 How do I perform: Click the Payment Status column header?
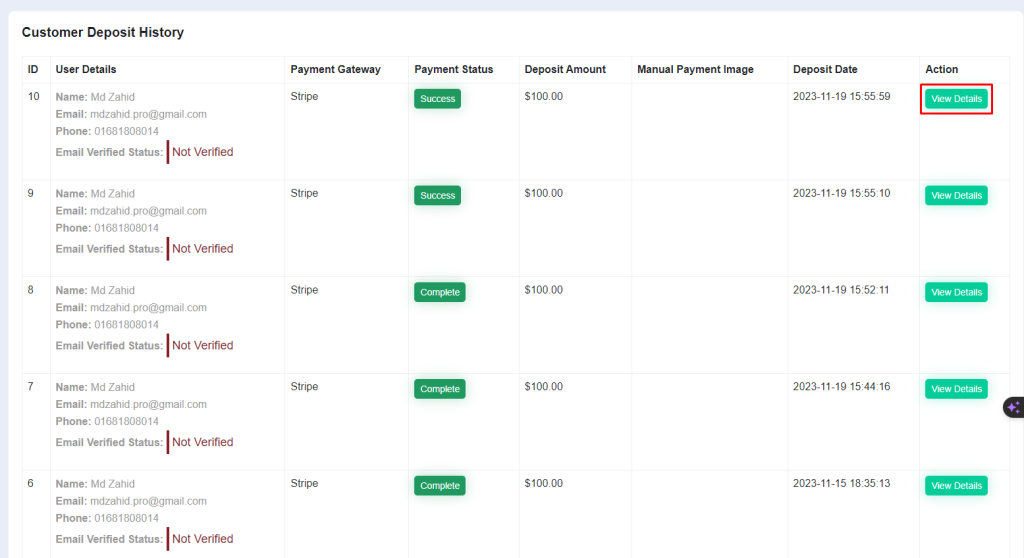click(454, 69)
